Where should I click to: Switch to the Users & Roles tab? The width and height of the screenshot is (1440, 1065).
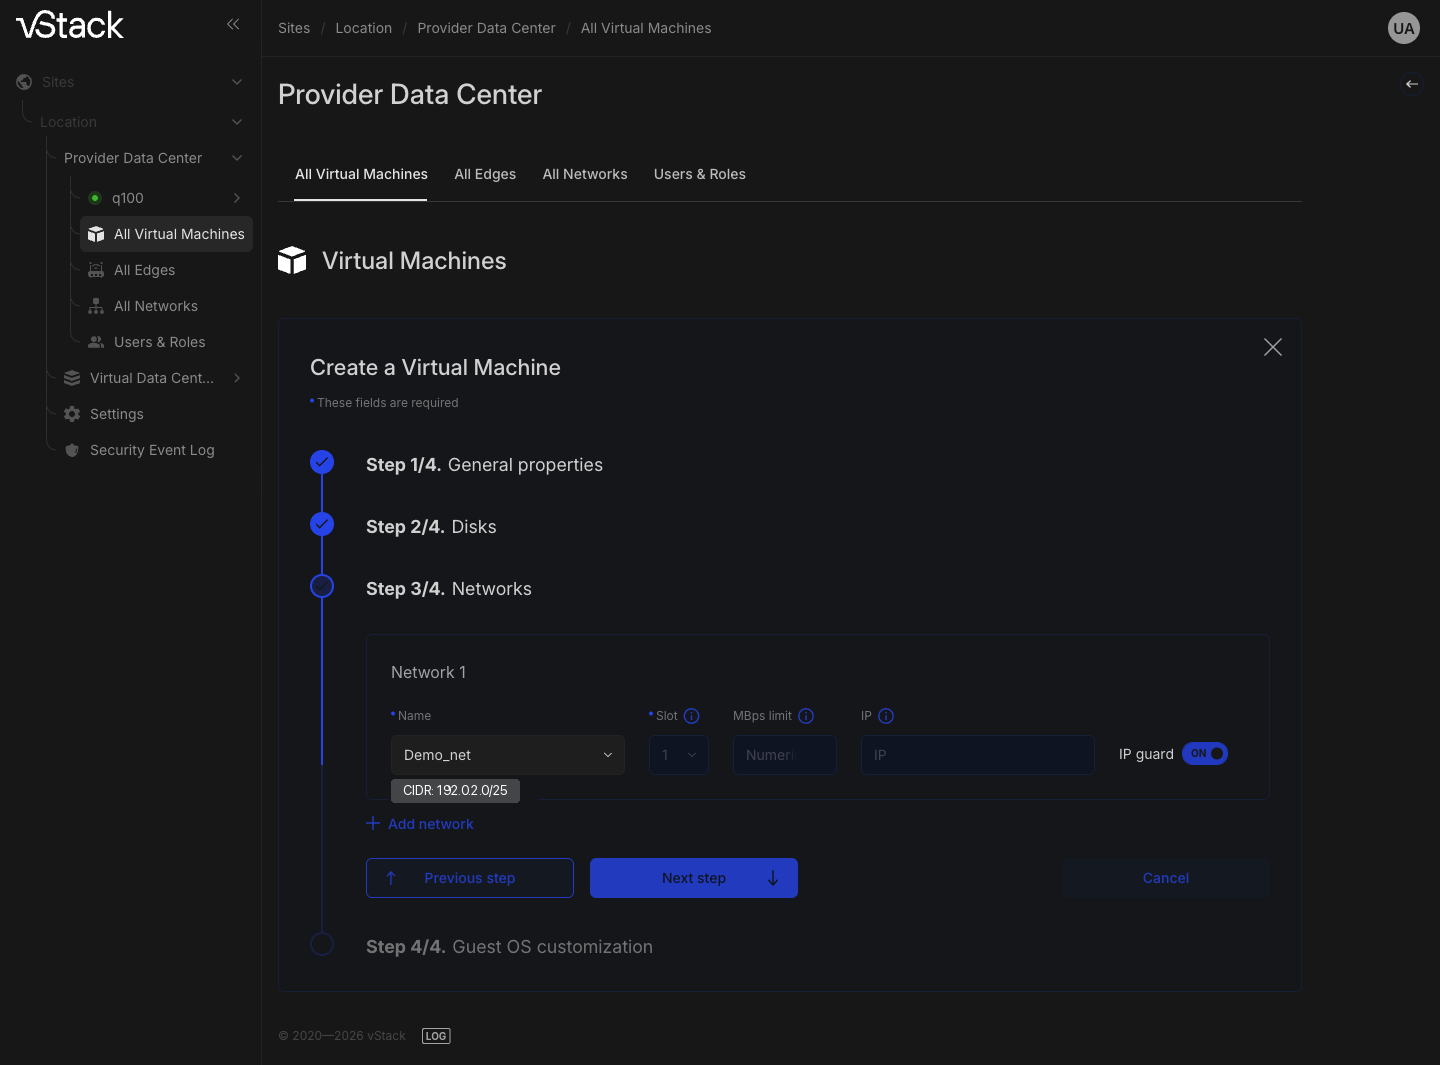[700, 174]
